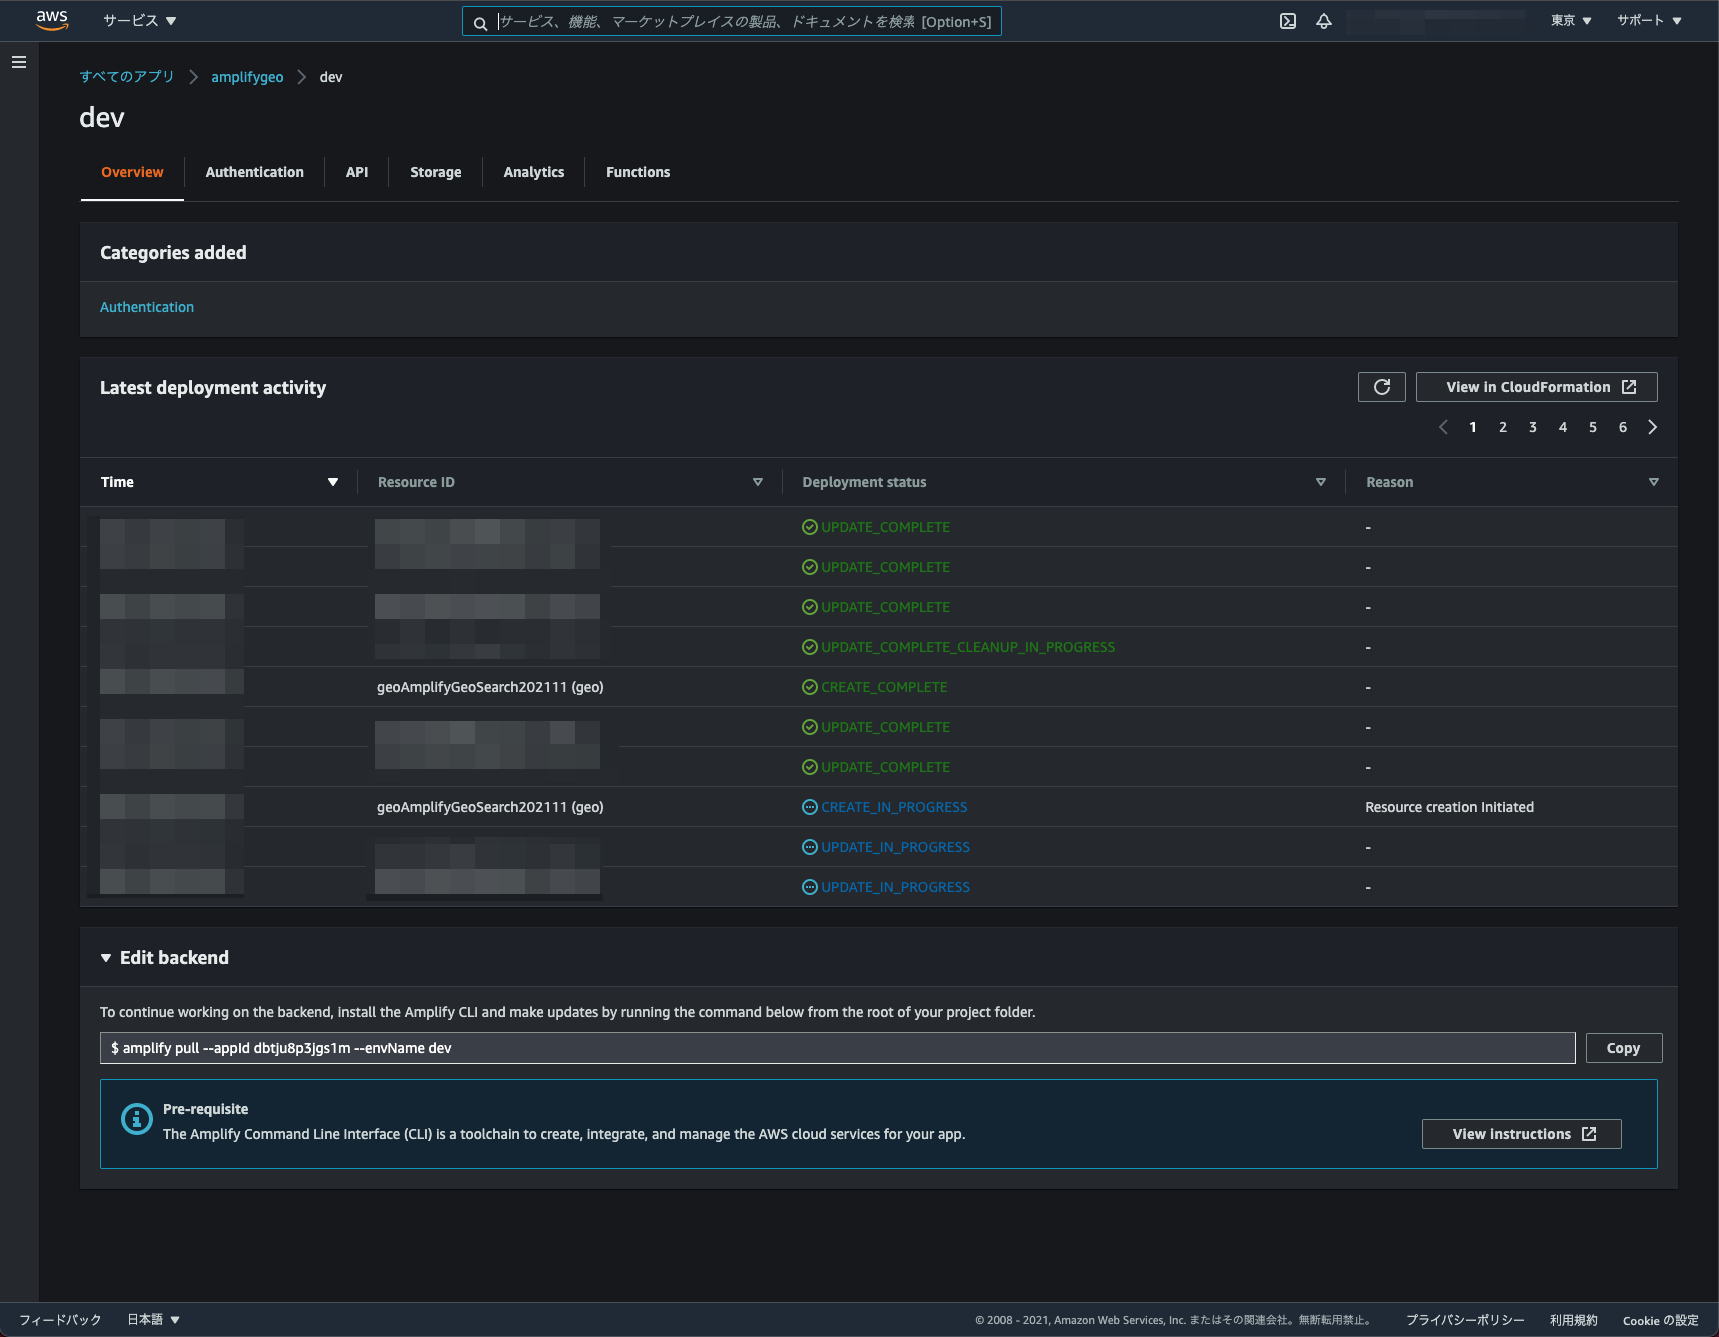Open the サービス services menu
Image resolution: width=1719 pixels, height=1337 pixels.
140,20
